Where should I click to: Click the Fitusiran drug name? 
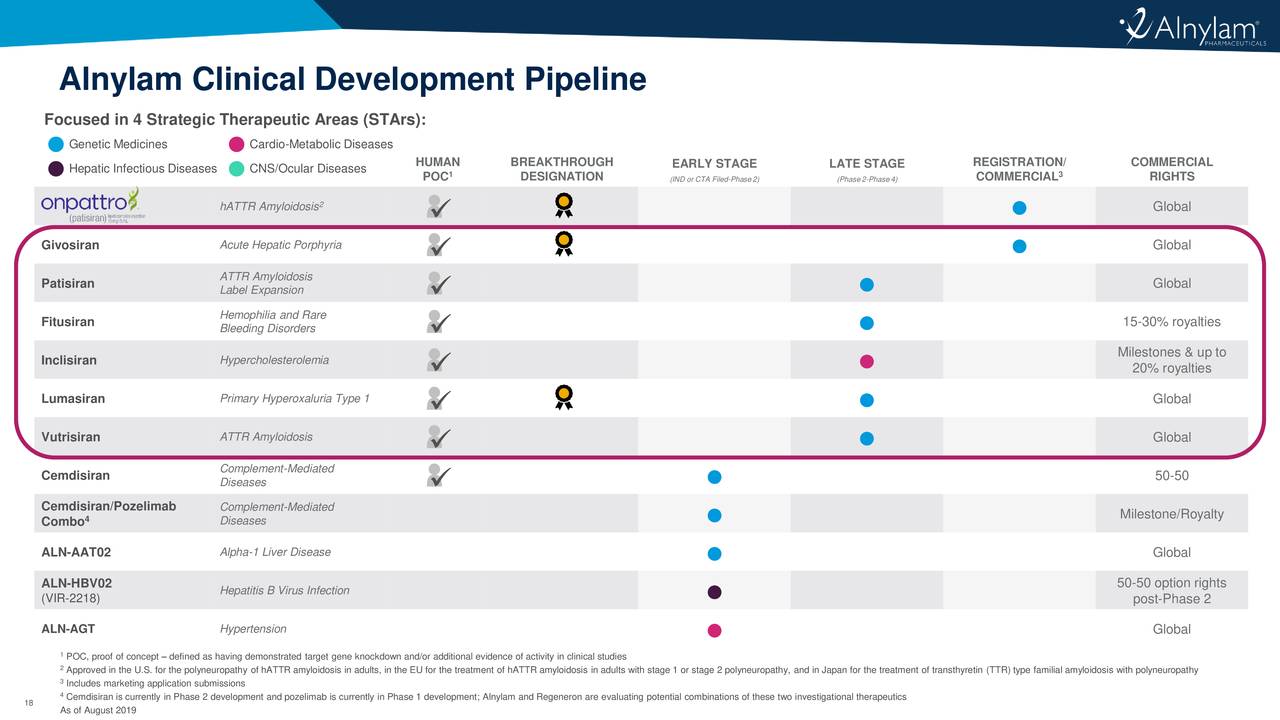[x=68, y=322]
